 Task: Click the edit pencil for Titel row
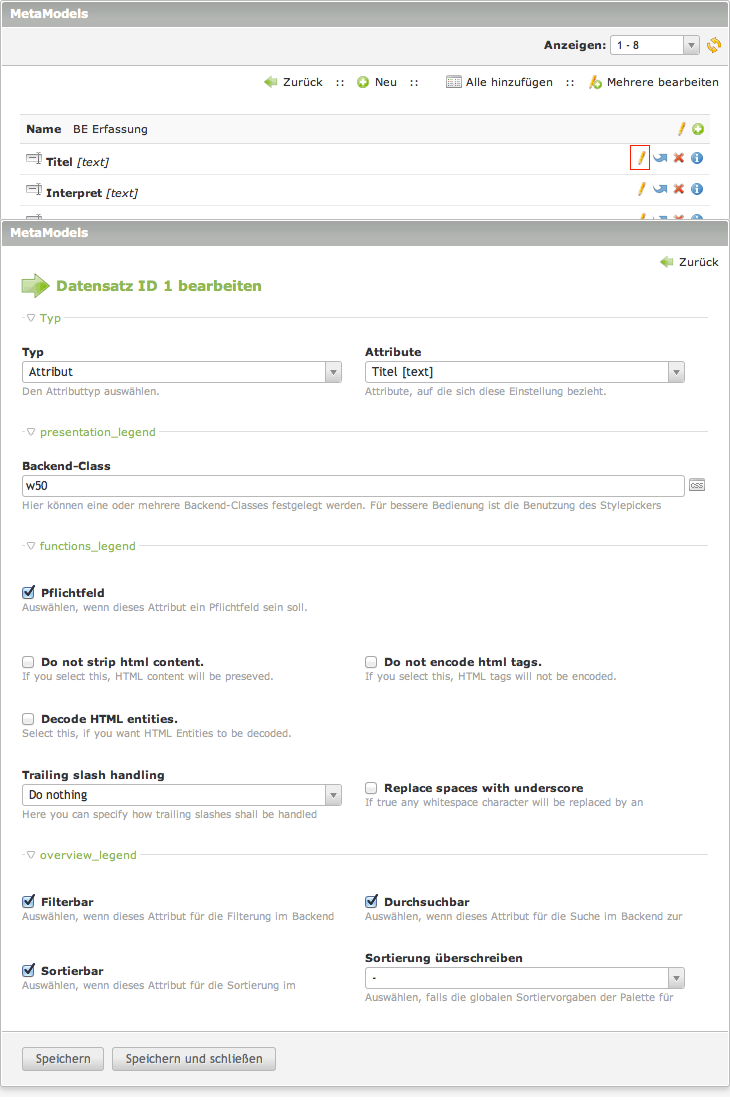640,158
